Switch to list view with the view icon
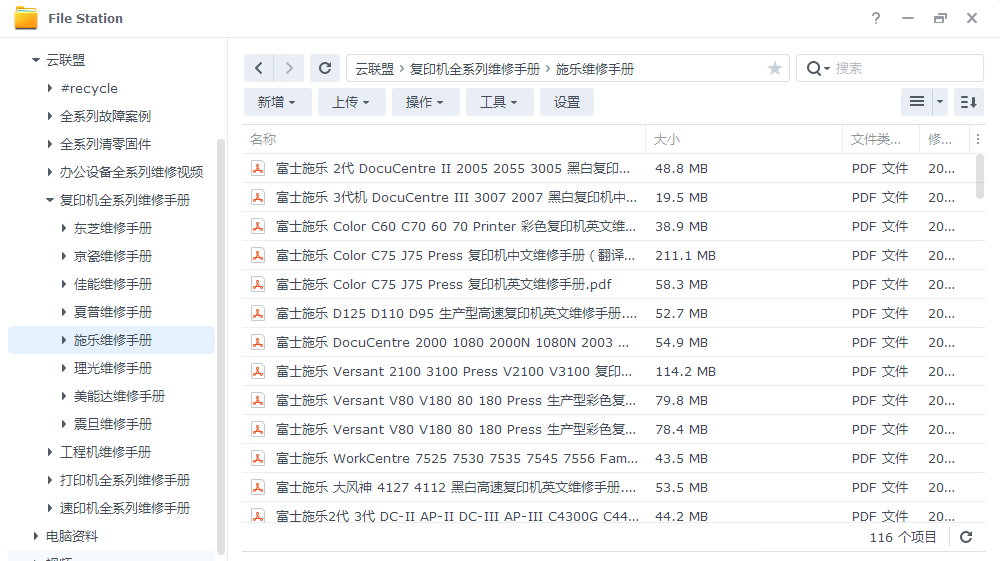The image size is (1000, 561). (x=916, y=101)
